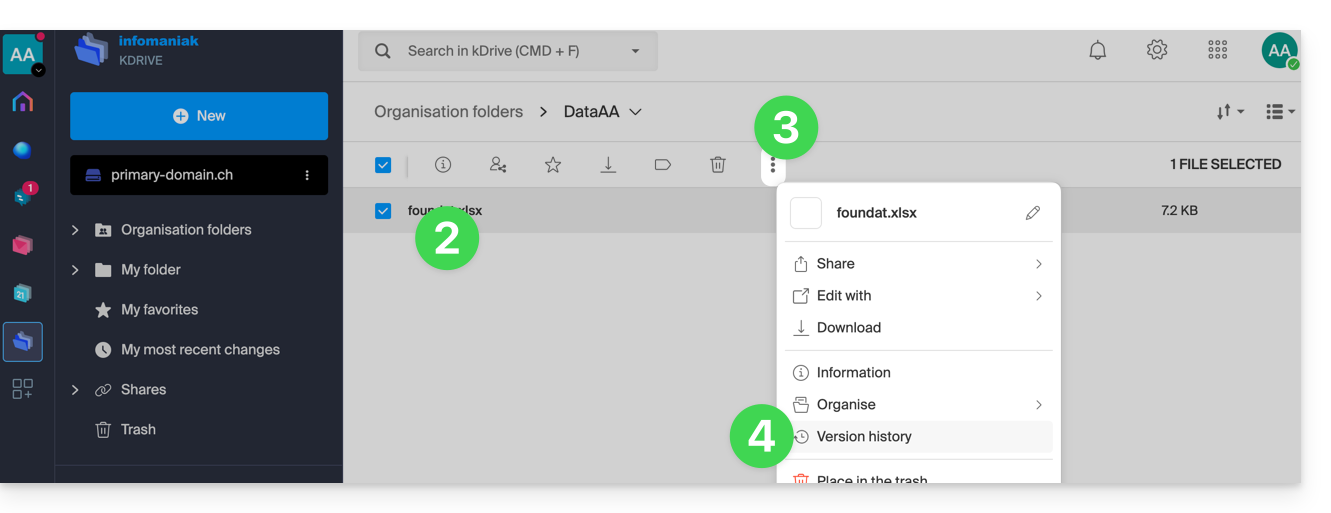Click the trash bin toolbar icon
Screen dimensions: 1331x513
click(x=718, y=165)
